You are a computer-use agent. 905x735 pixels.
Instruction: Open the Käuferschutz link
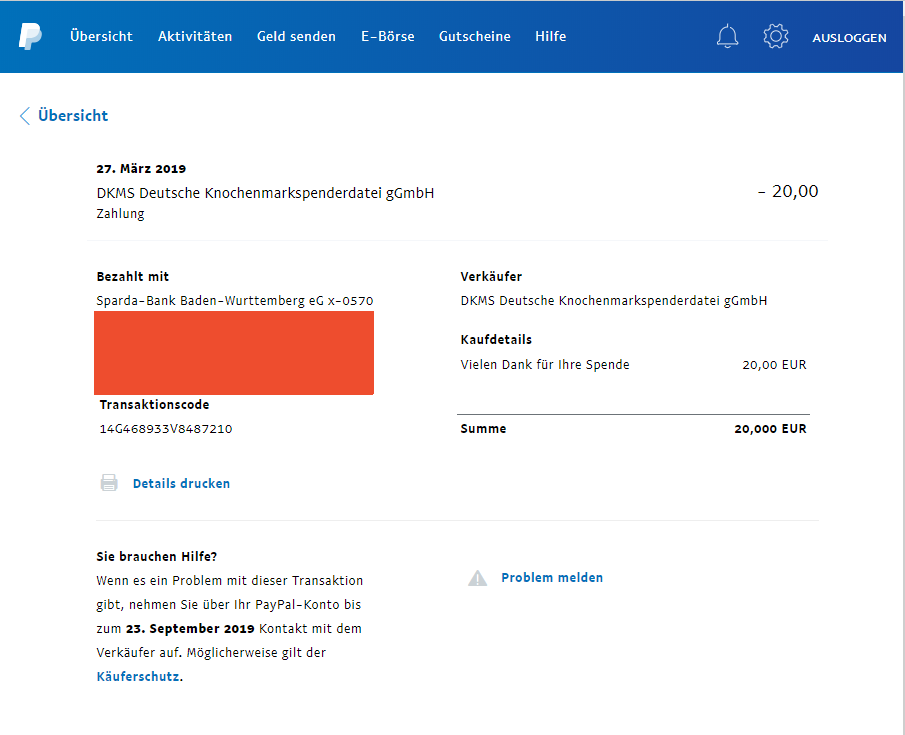pos(138,677)
